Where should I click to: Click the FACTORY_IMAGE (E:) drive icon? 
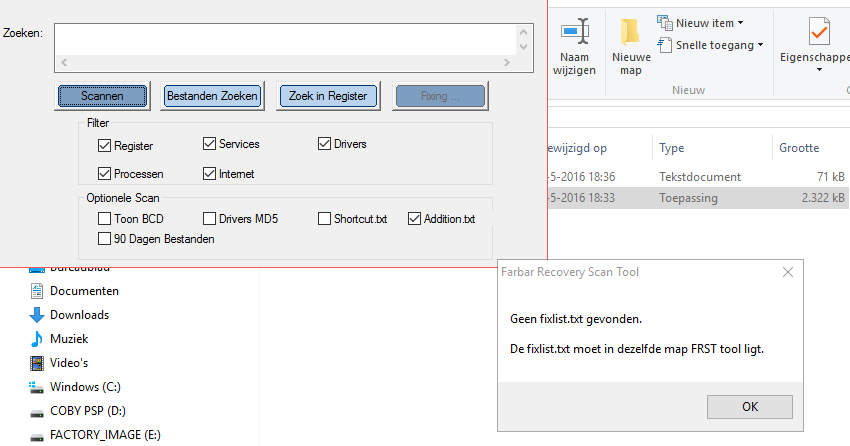click(x=37, y=437)
